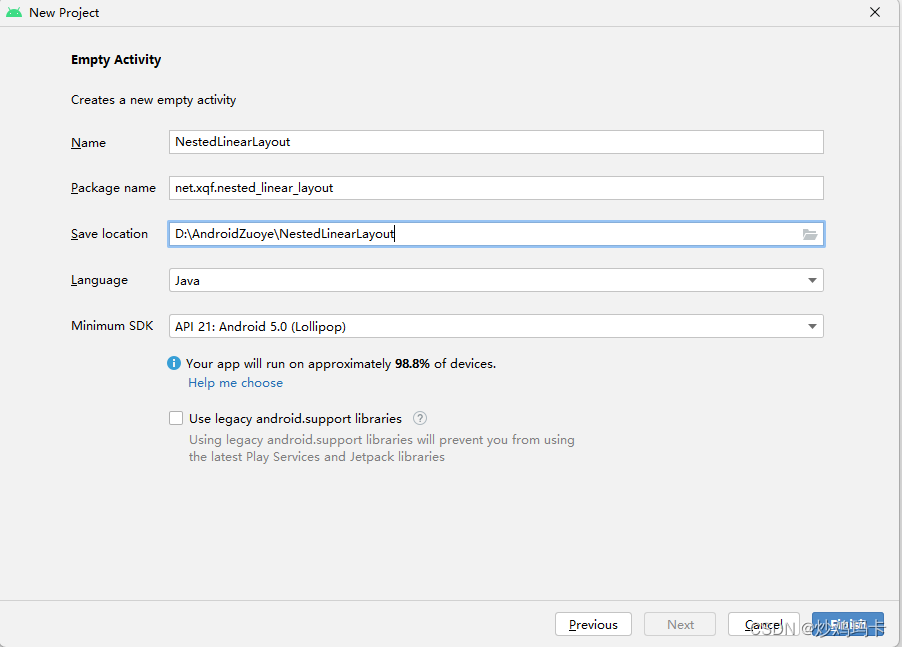Go back with the Previous button
902x647 pixels.
pyautogui.click(x=593, y=624)
